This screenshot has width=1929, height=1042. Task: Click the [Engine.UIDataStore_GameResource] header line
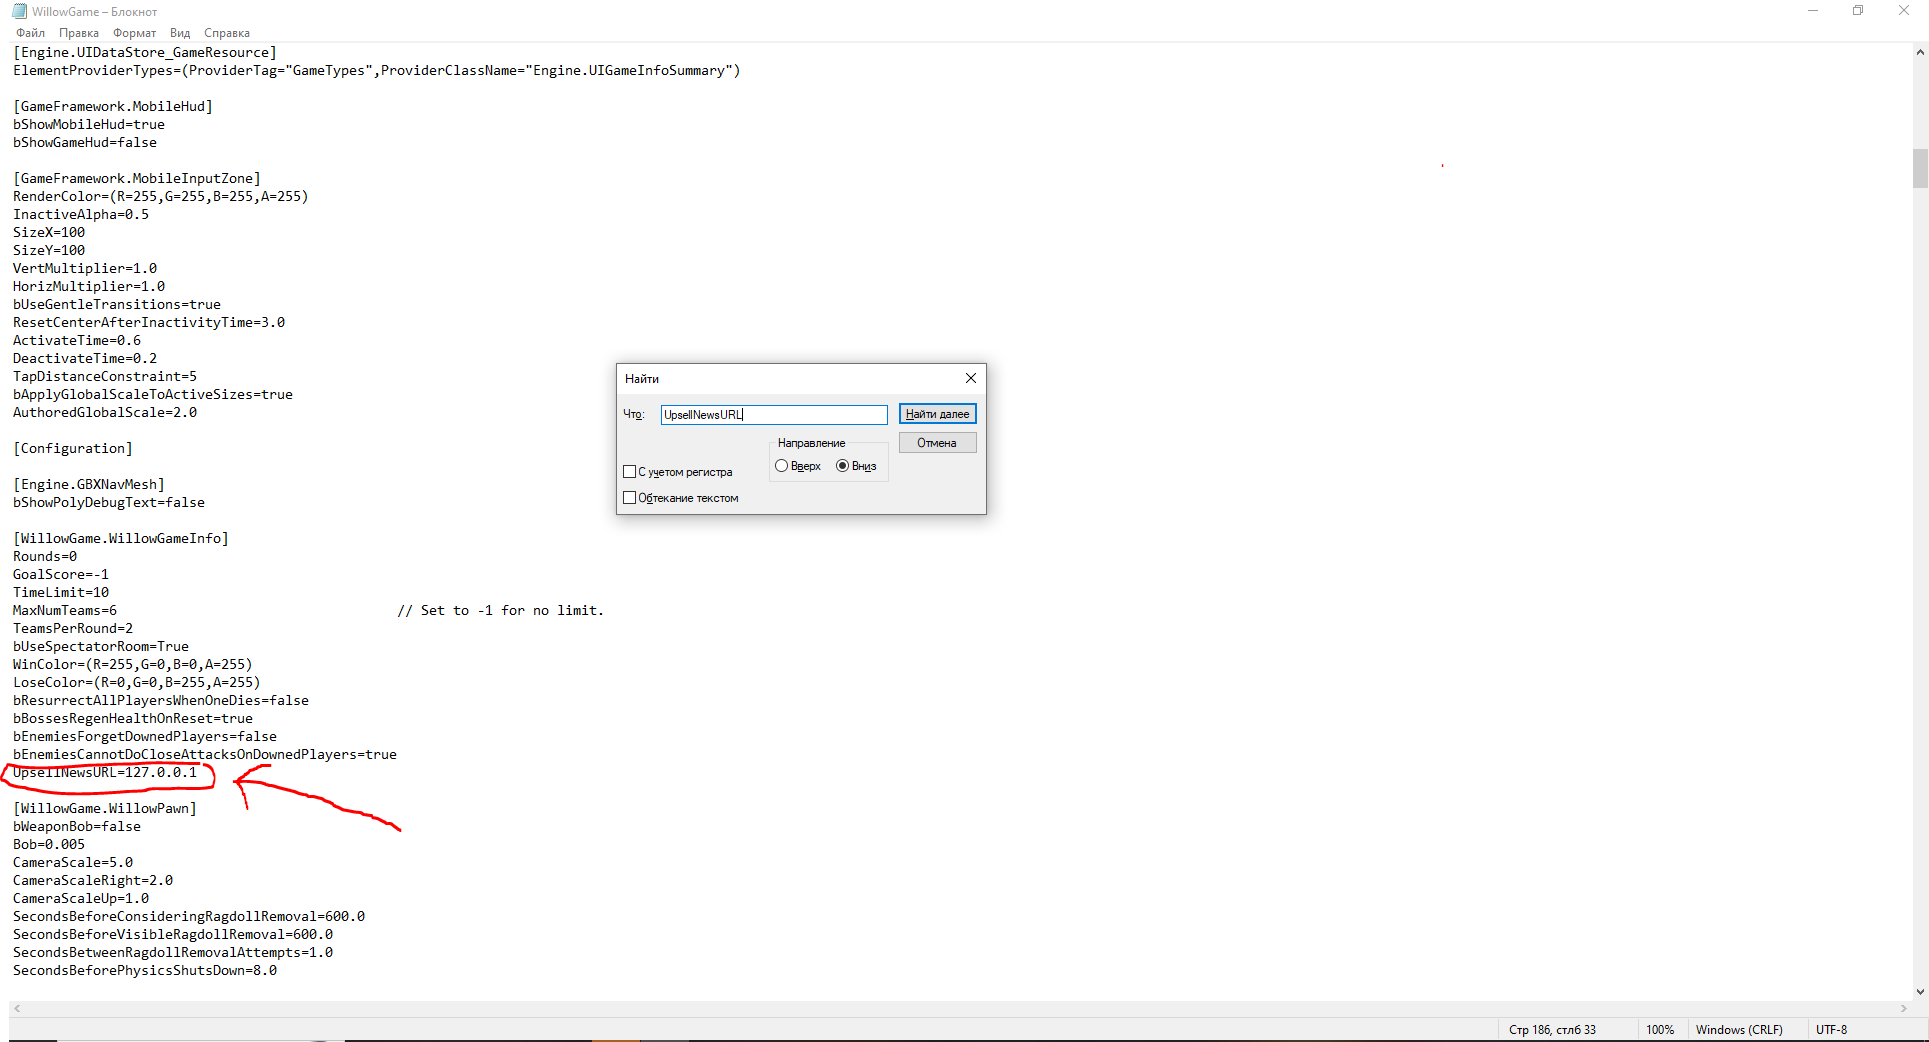pyautogui.click(x=145, y=53)
